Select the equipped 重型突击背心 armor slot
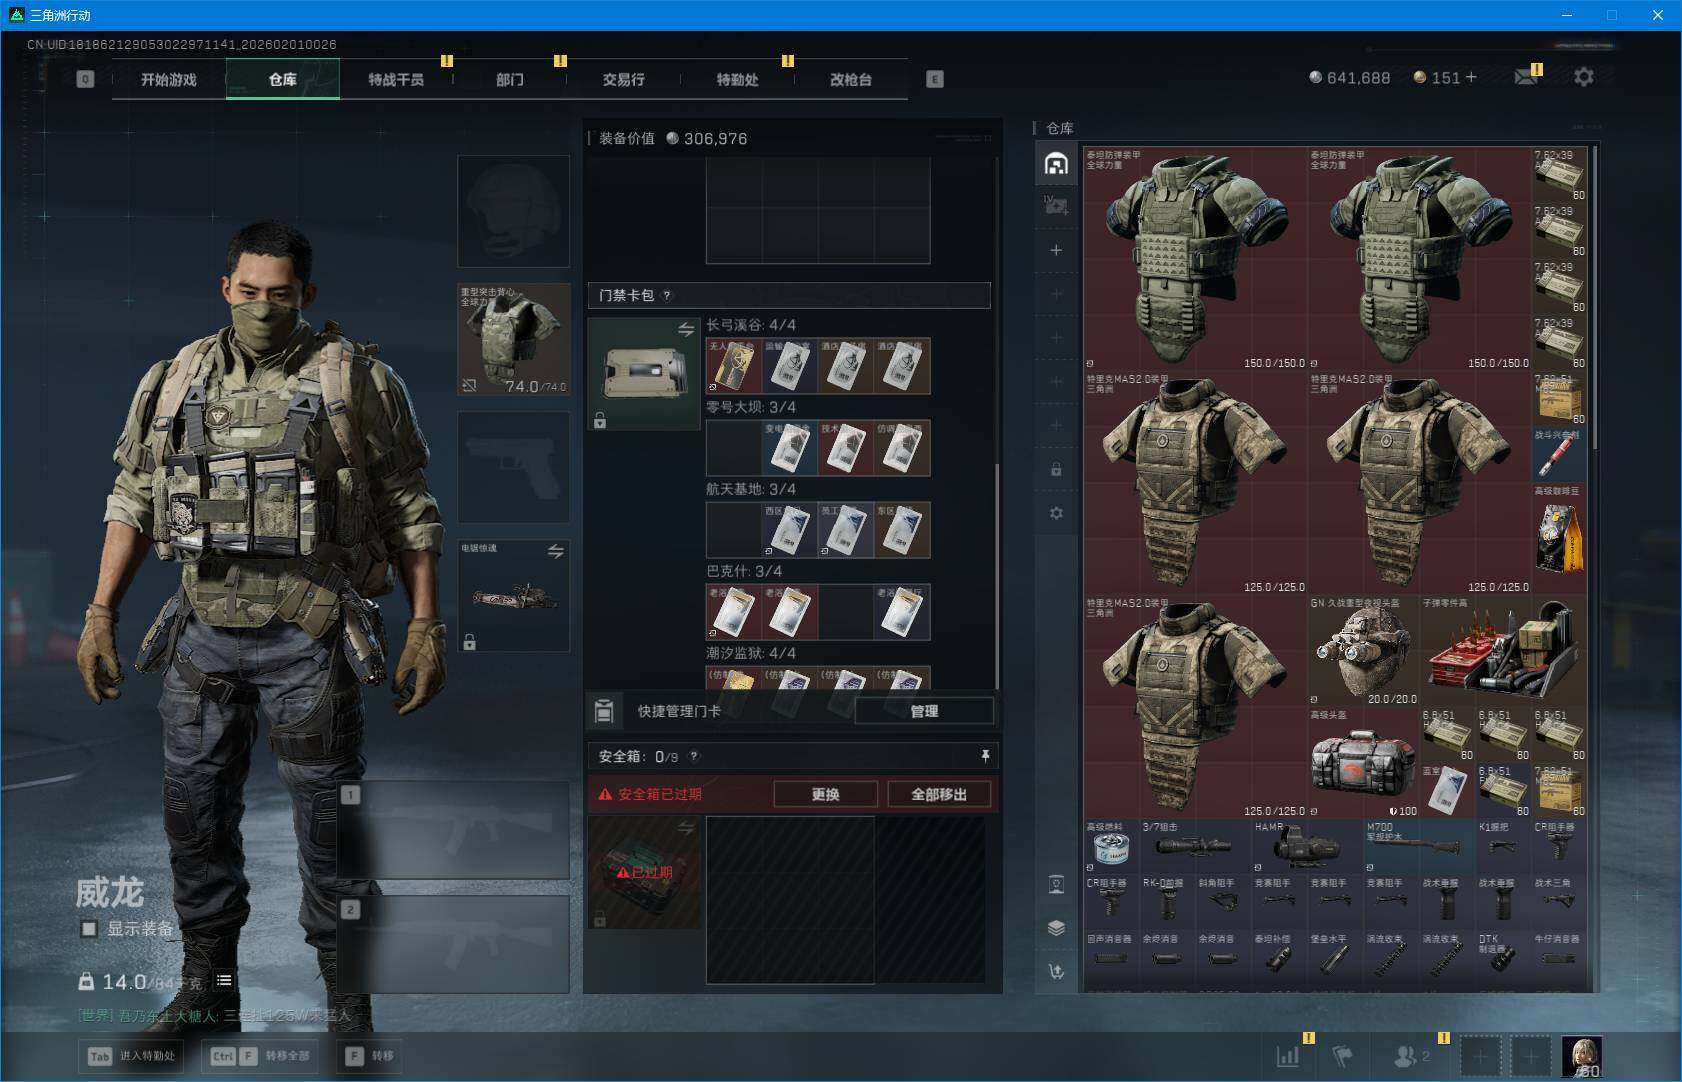1682x1082 pixels. pos(514,339)
